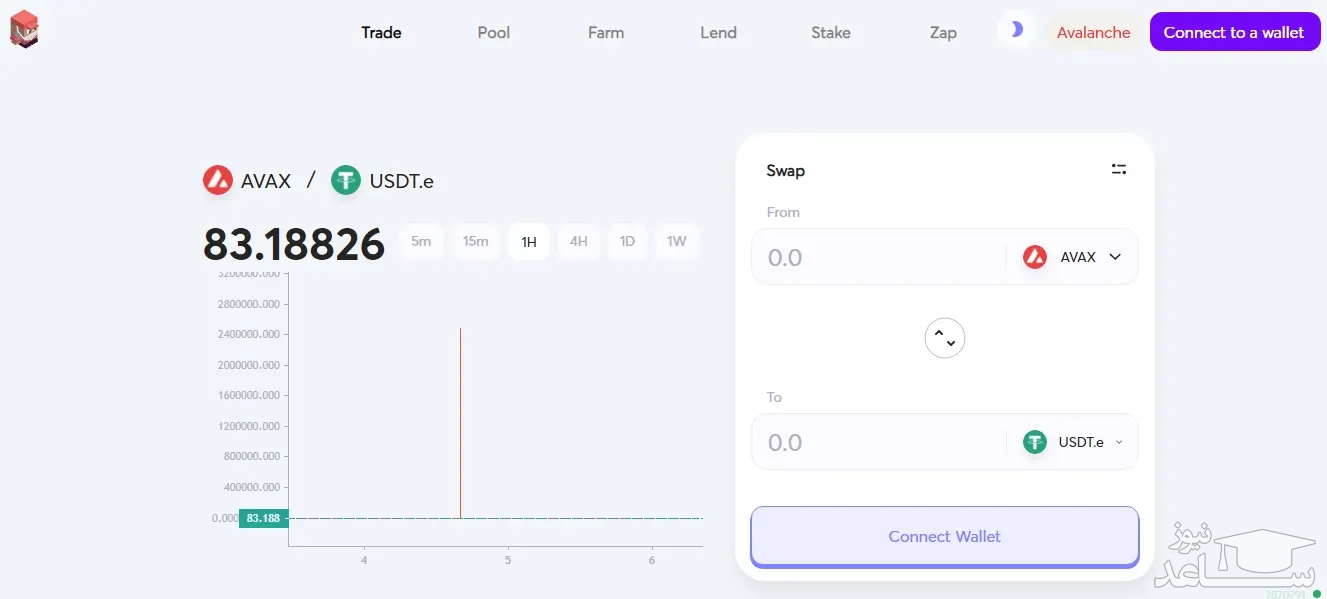Click the AVAX logo in chart header
This screenshot has width=1327, height=599.
[x=218, y=180]
